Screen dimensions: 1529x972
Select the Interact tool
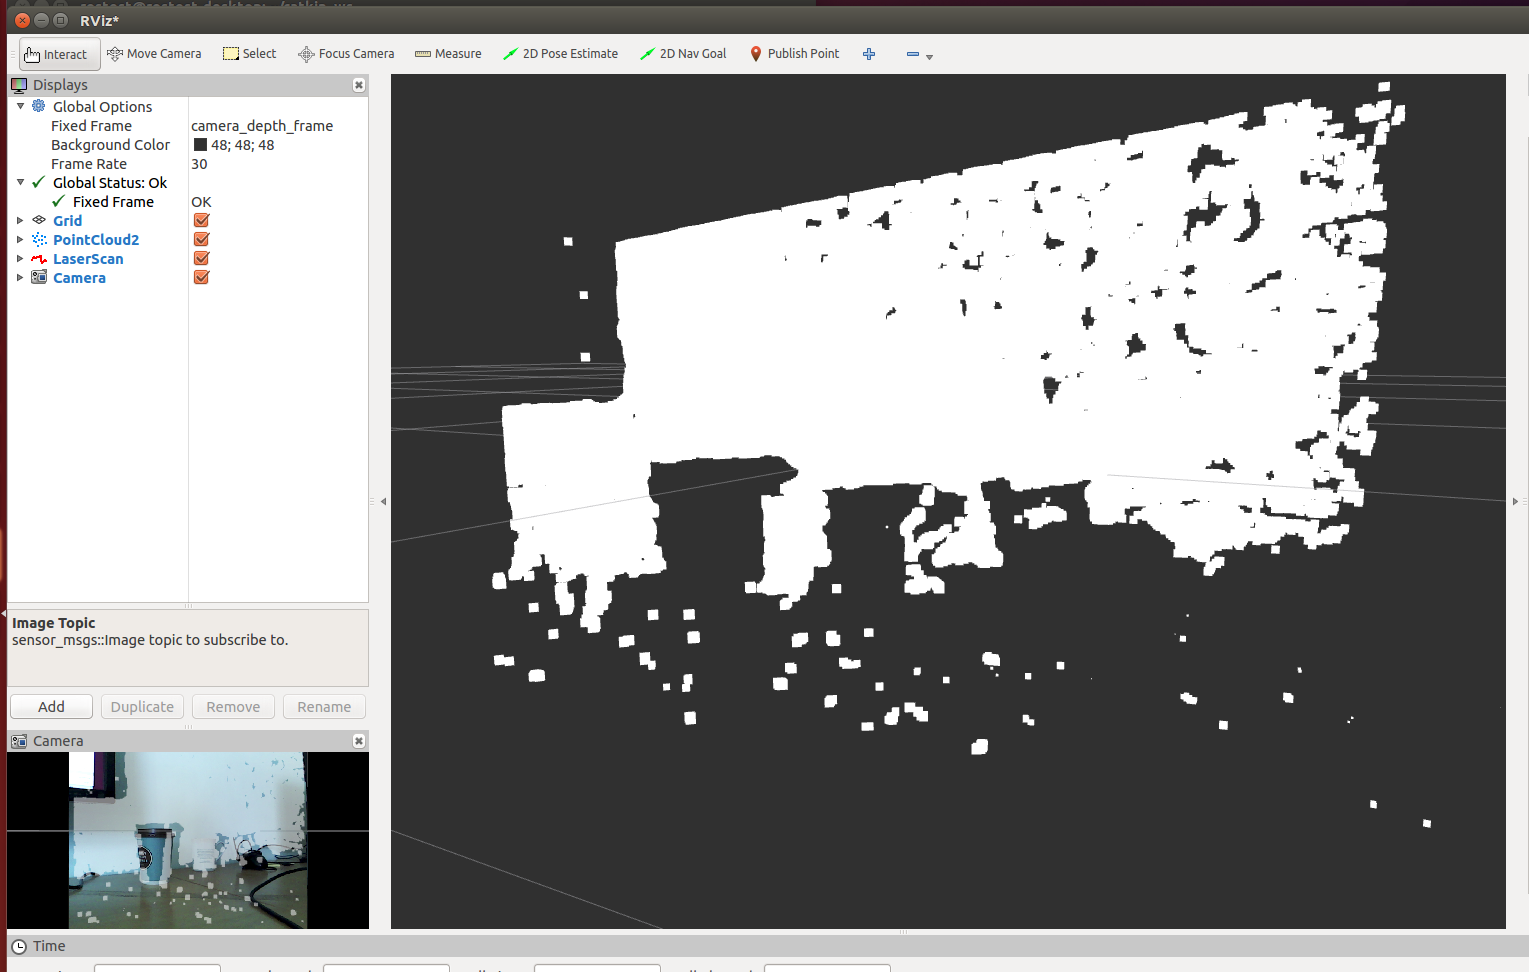pos(58,54)
